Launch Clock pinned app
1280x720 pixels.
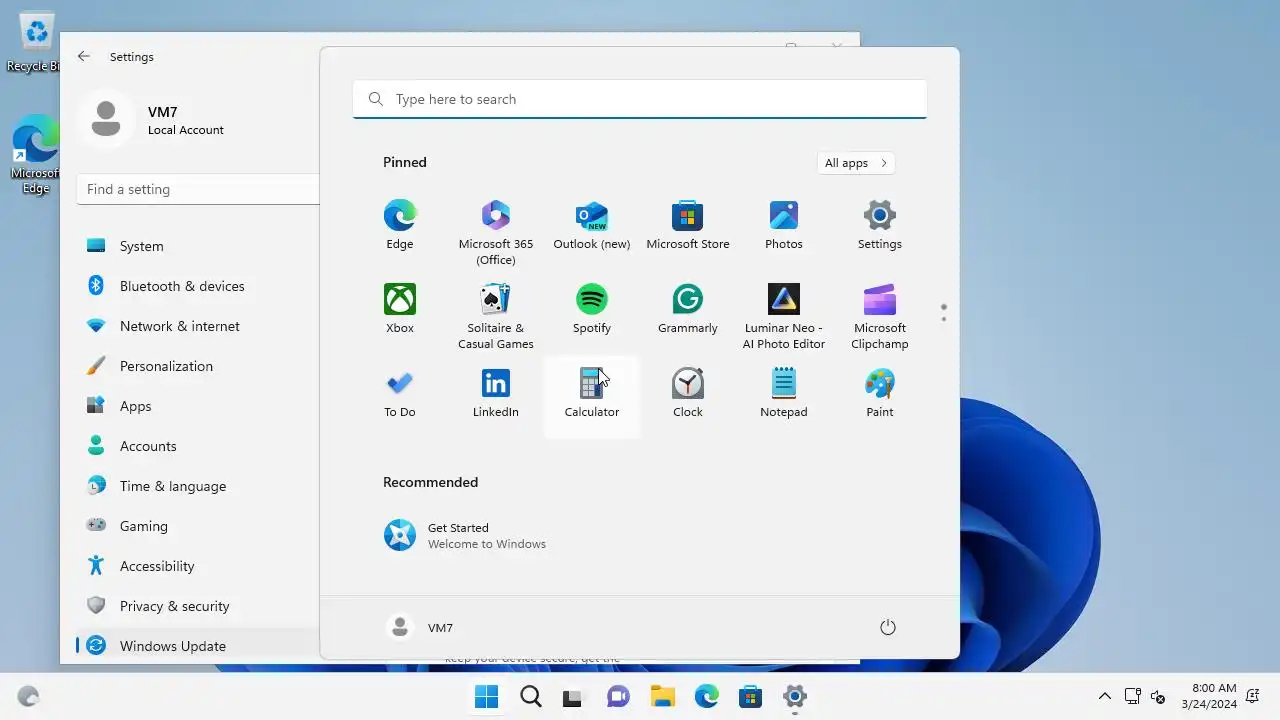pyautogui.click(x=687, y=394)
